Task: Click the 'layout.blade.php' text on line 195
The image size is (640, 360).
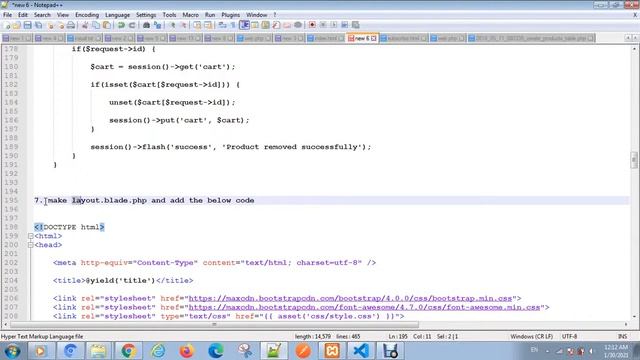Action: point(109,200)
